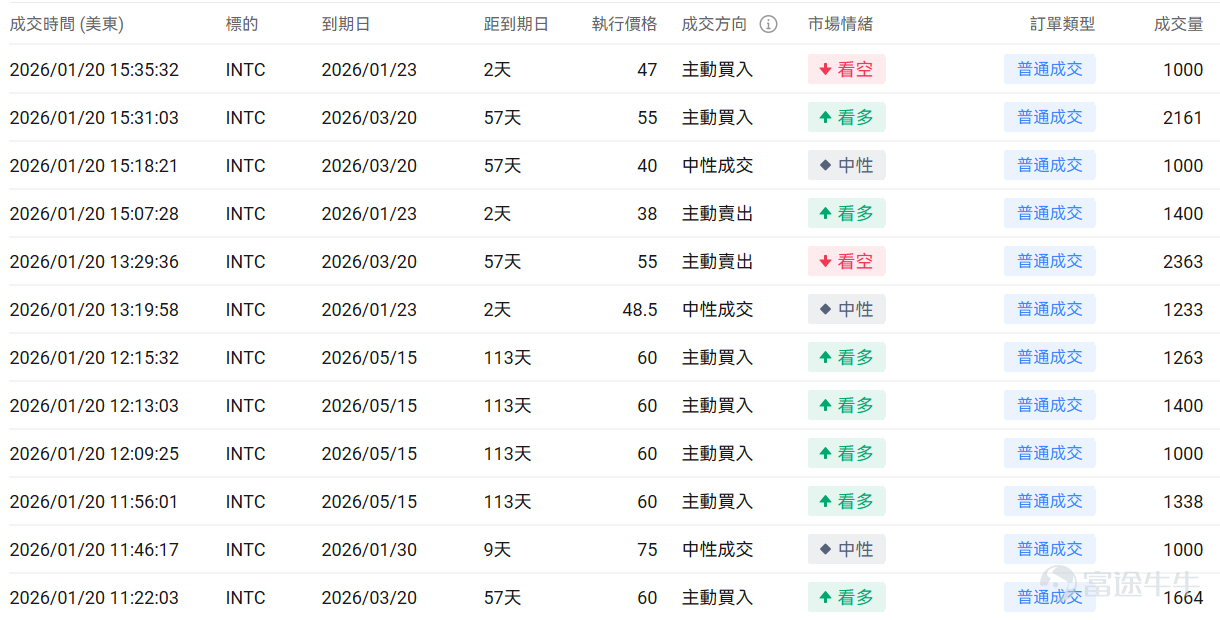Viewport: 1220px width, 620px height.
Task: Click the 訂單類型 column header
Action: (x=1063, y=24)
